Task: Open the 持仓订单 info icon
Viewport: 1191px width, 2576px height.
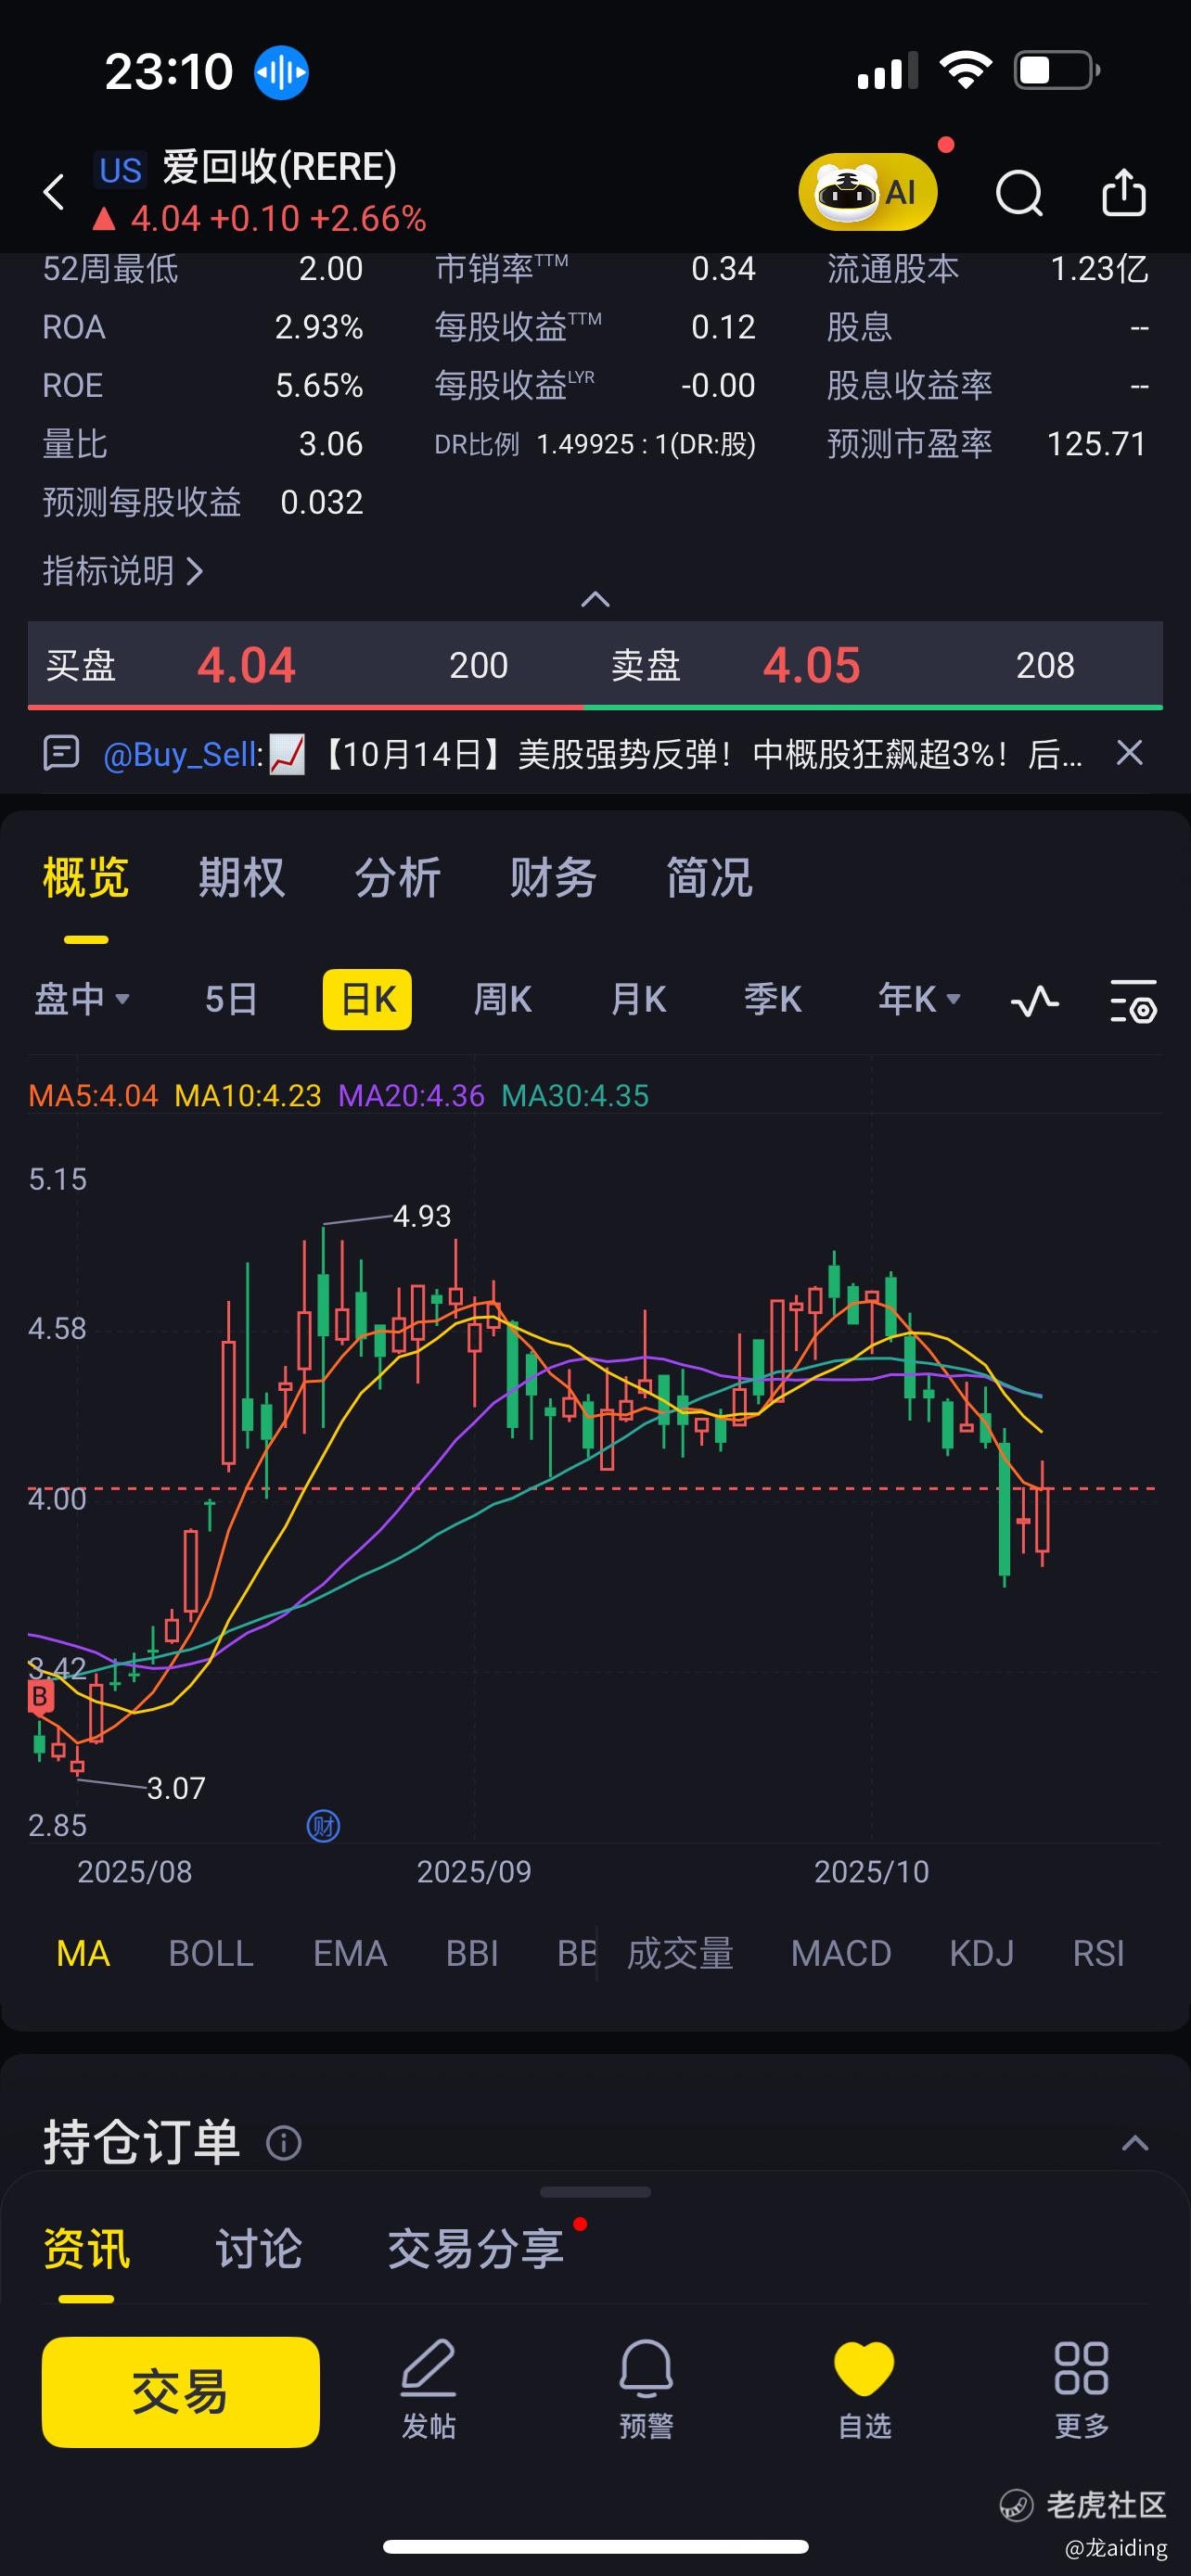Action: tap(284, 2143)
